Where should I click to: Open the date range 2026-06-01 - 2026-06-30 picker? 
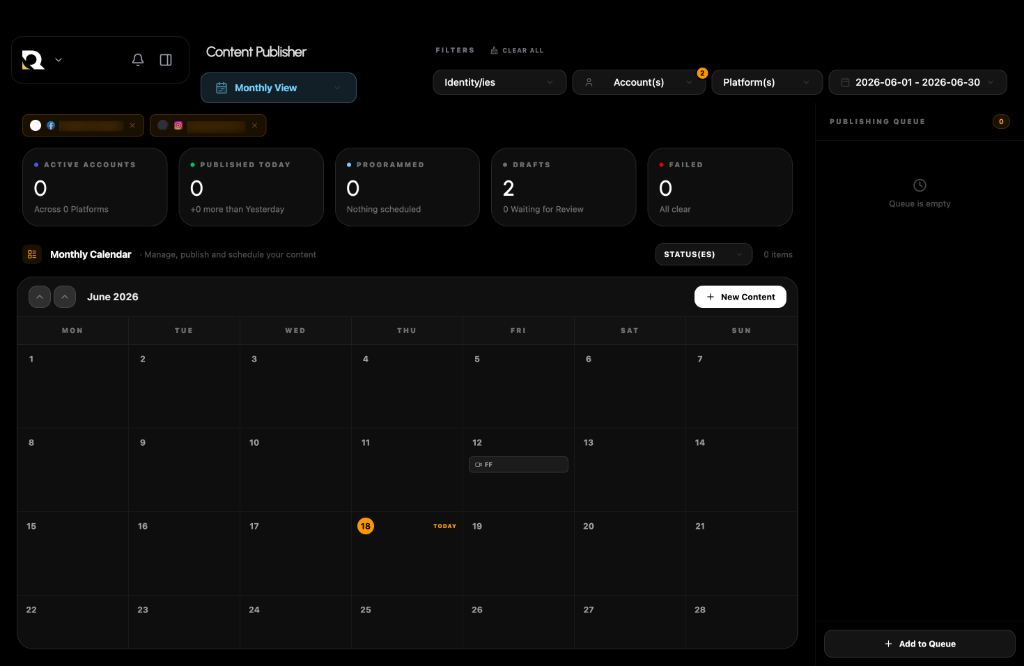pos(918,82)
